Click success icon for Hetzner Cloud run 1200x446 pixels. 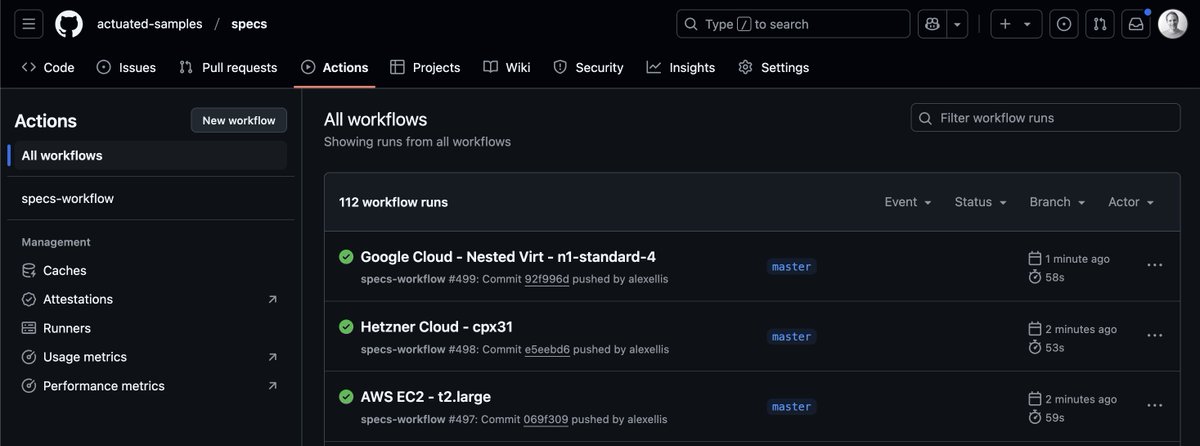[x=346, y=327]
